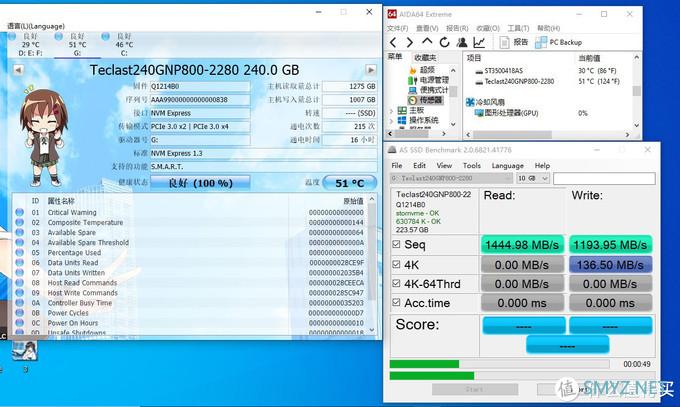The height and width of the screenshot is (407, 680).
Task: Select the Available Spare Threshold attribute row
Action: pyautogui.click(x=190, y=243)
